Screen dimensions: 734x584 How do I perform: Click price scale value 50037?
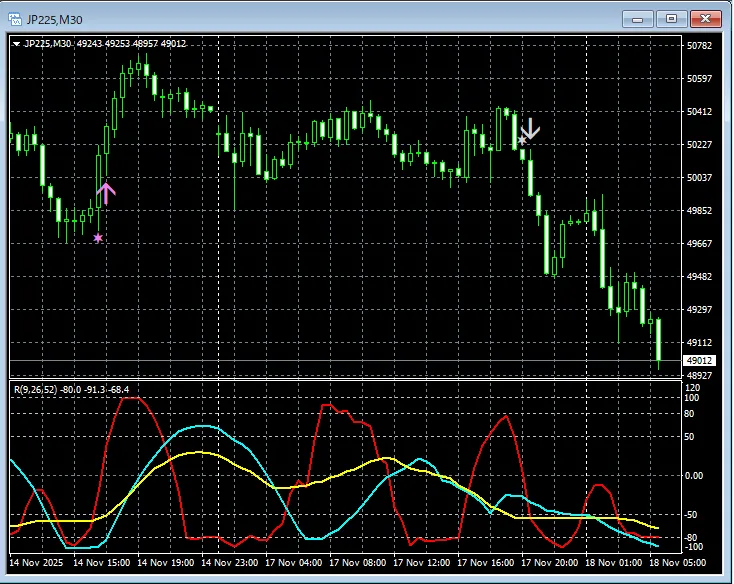pos(699,178)
